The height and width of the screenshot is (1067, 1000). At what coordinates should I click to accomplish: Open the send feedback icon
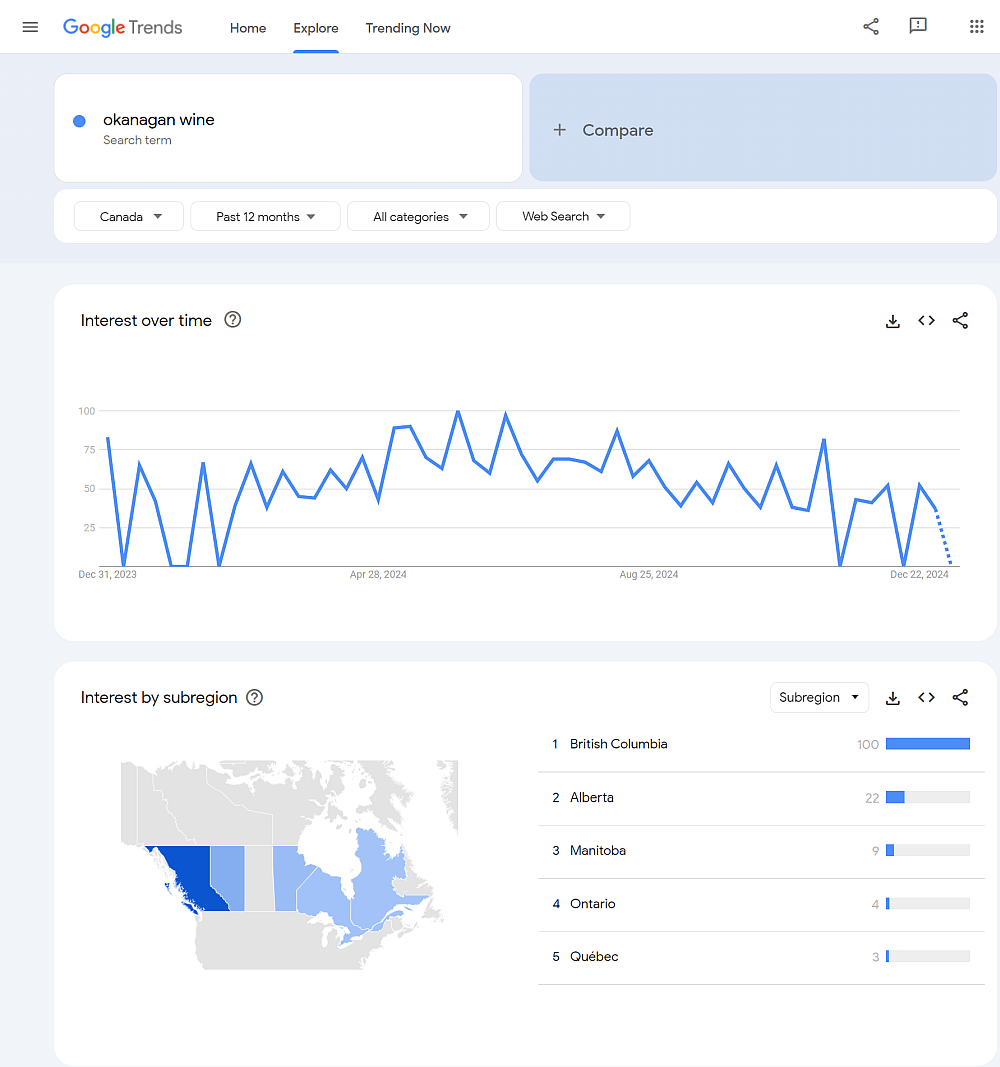917,27
